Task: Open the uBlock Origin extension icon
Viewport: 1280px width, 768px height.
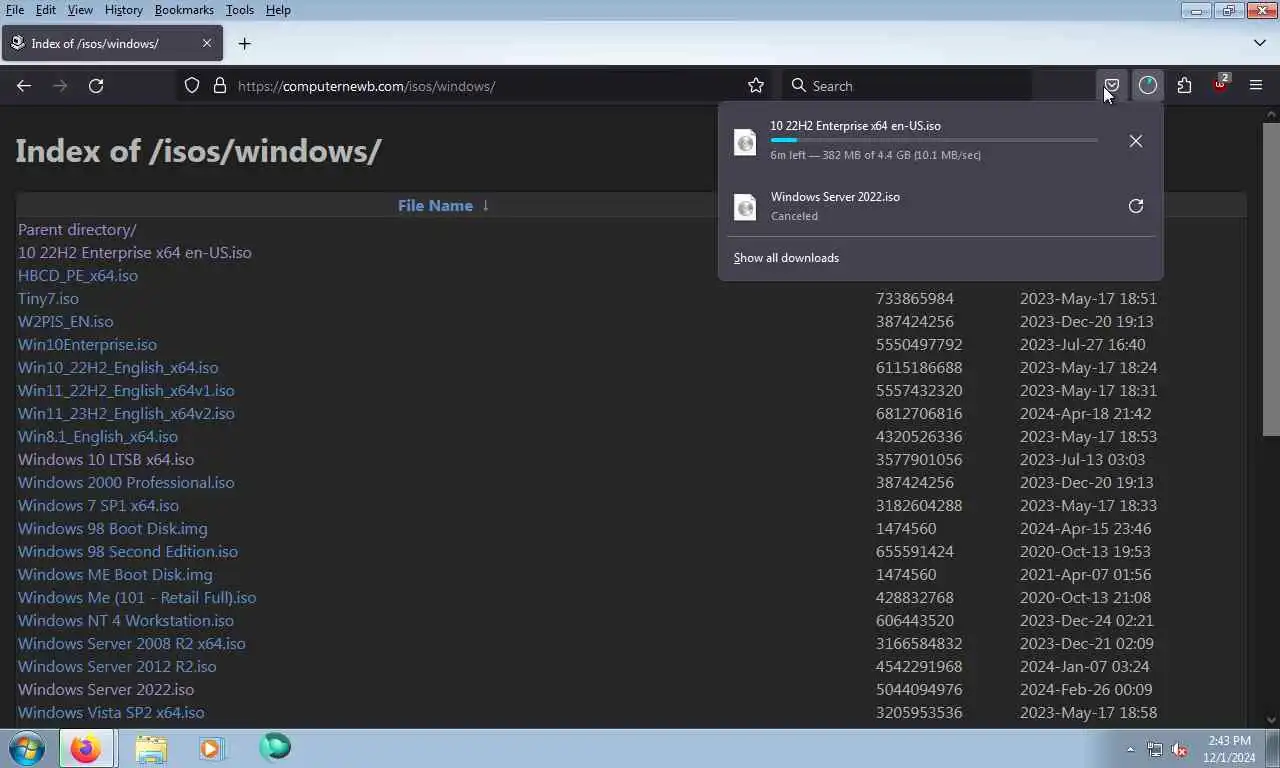Action: pos(1220,85)
